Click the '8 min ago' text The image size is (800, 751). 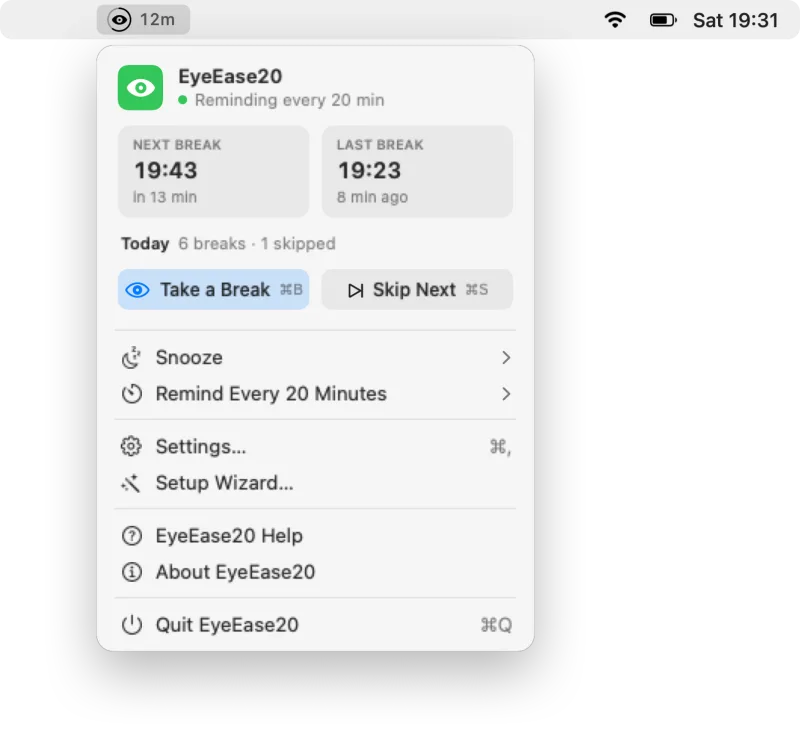coord(372,197)
